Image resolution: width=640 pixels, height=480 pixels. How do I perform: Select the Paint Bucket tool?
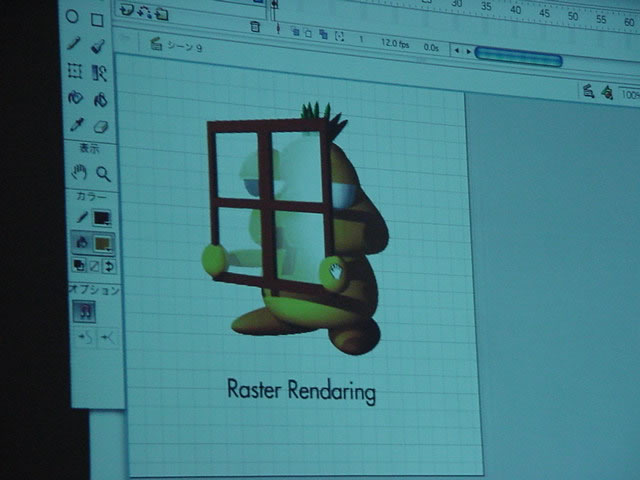tap(99, 99)
